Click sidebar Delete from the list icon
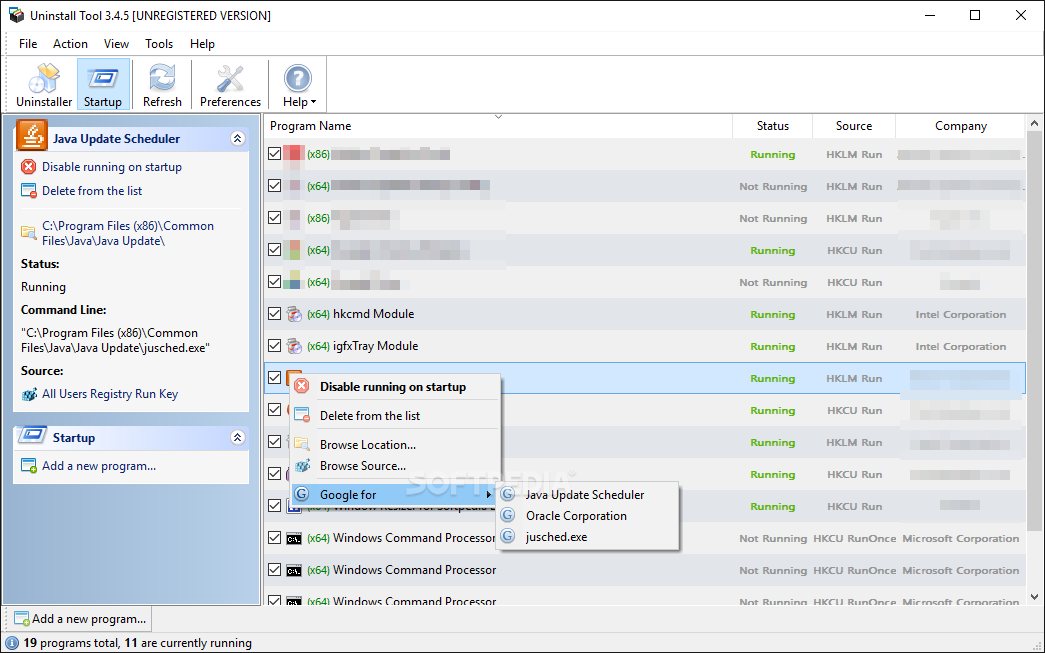 29,191
